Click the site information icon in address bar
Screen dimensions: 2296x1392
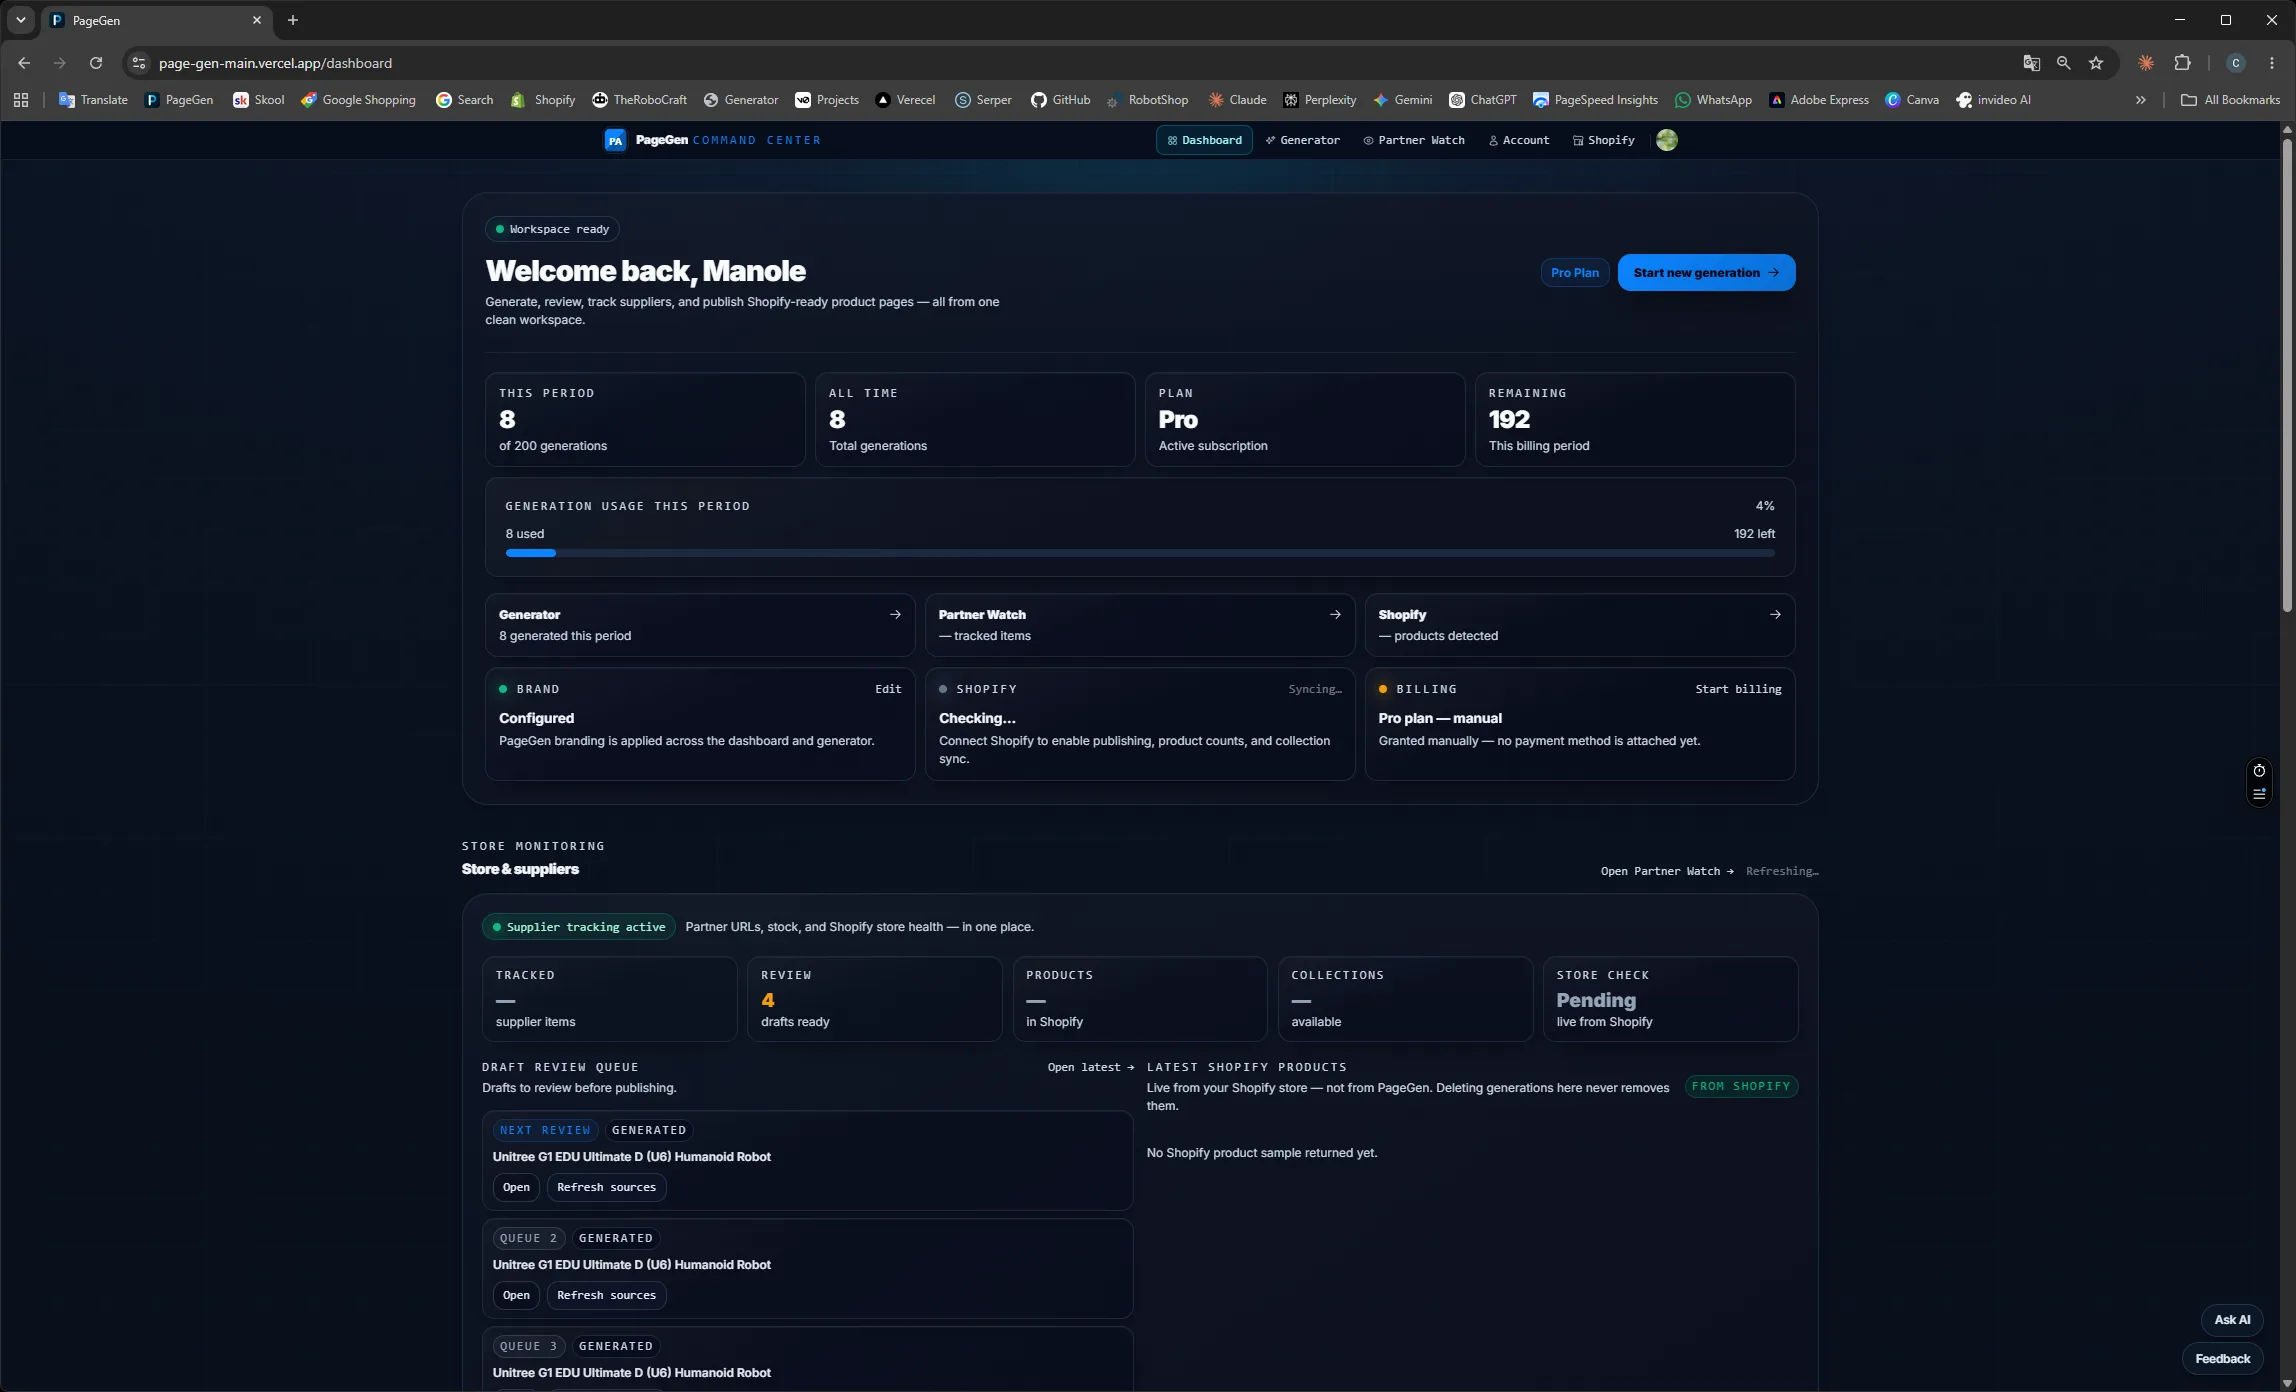(x=139, y=63)
